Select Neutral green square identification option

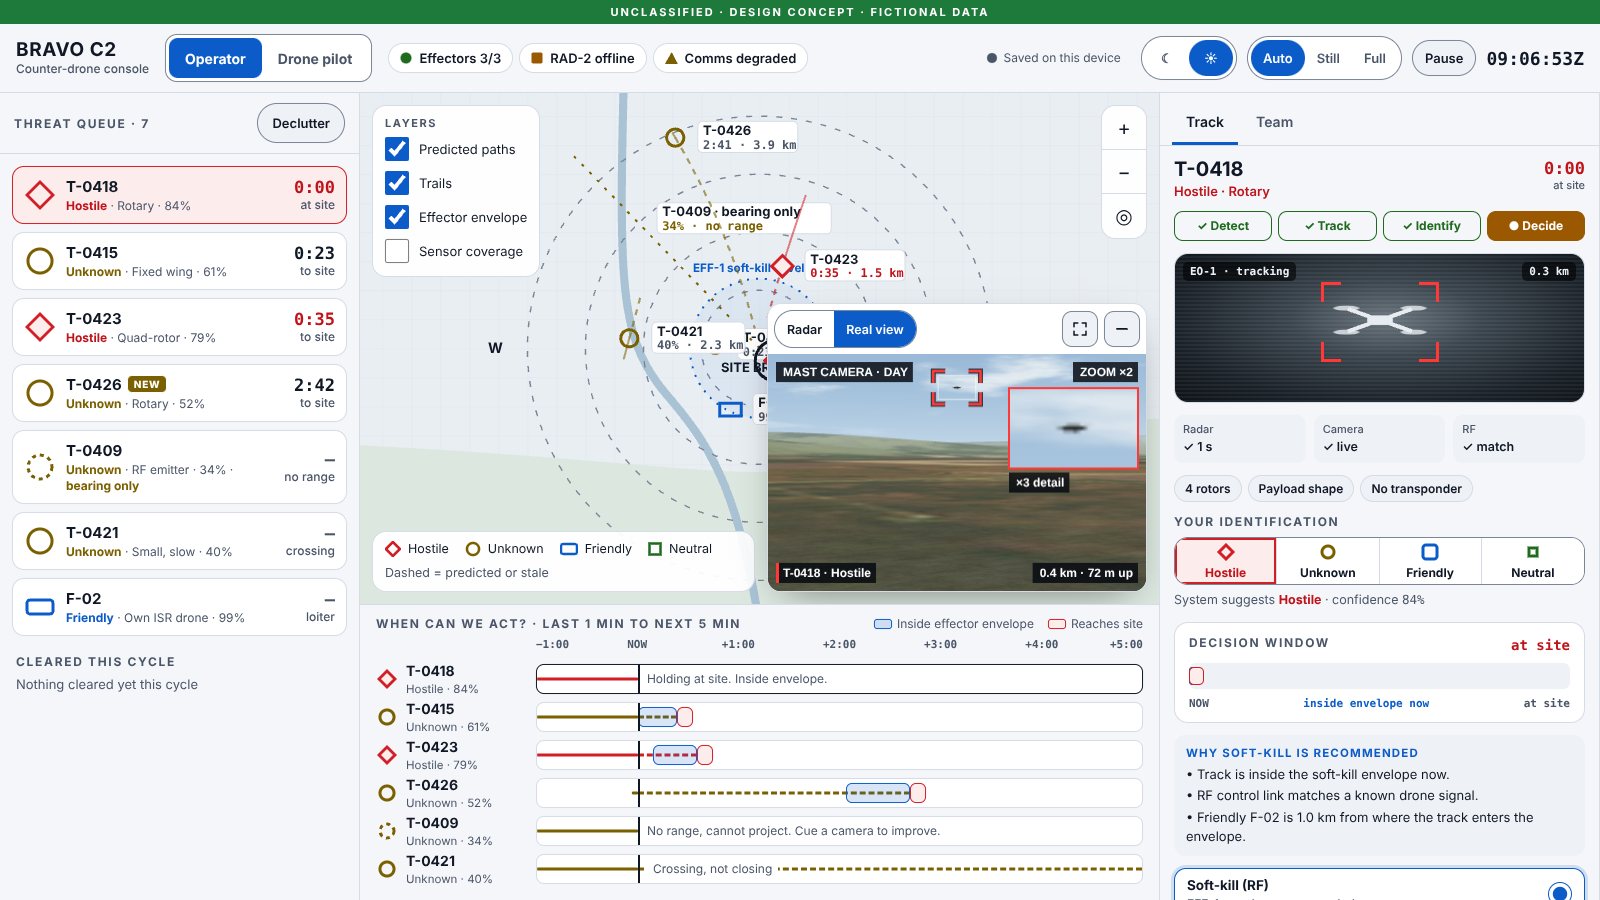click(1532, 561)
